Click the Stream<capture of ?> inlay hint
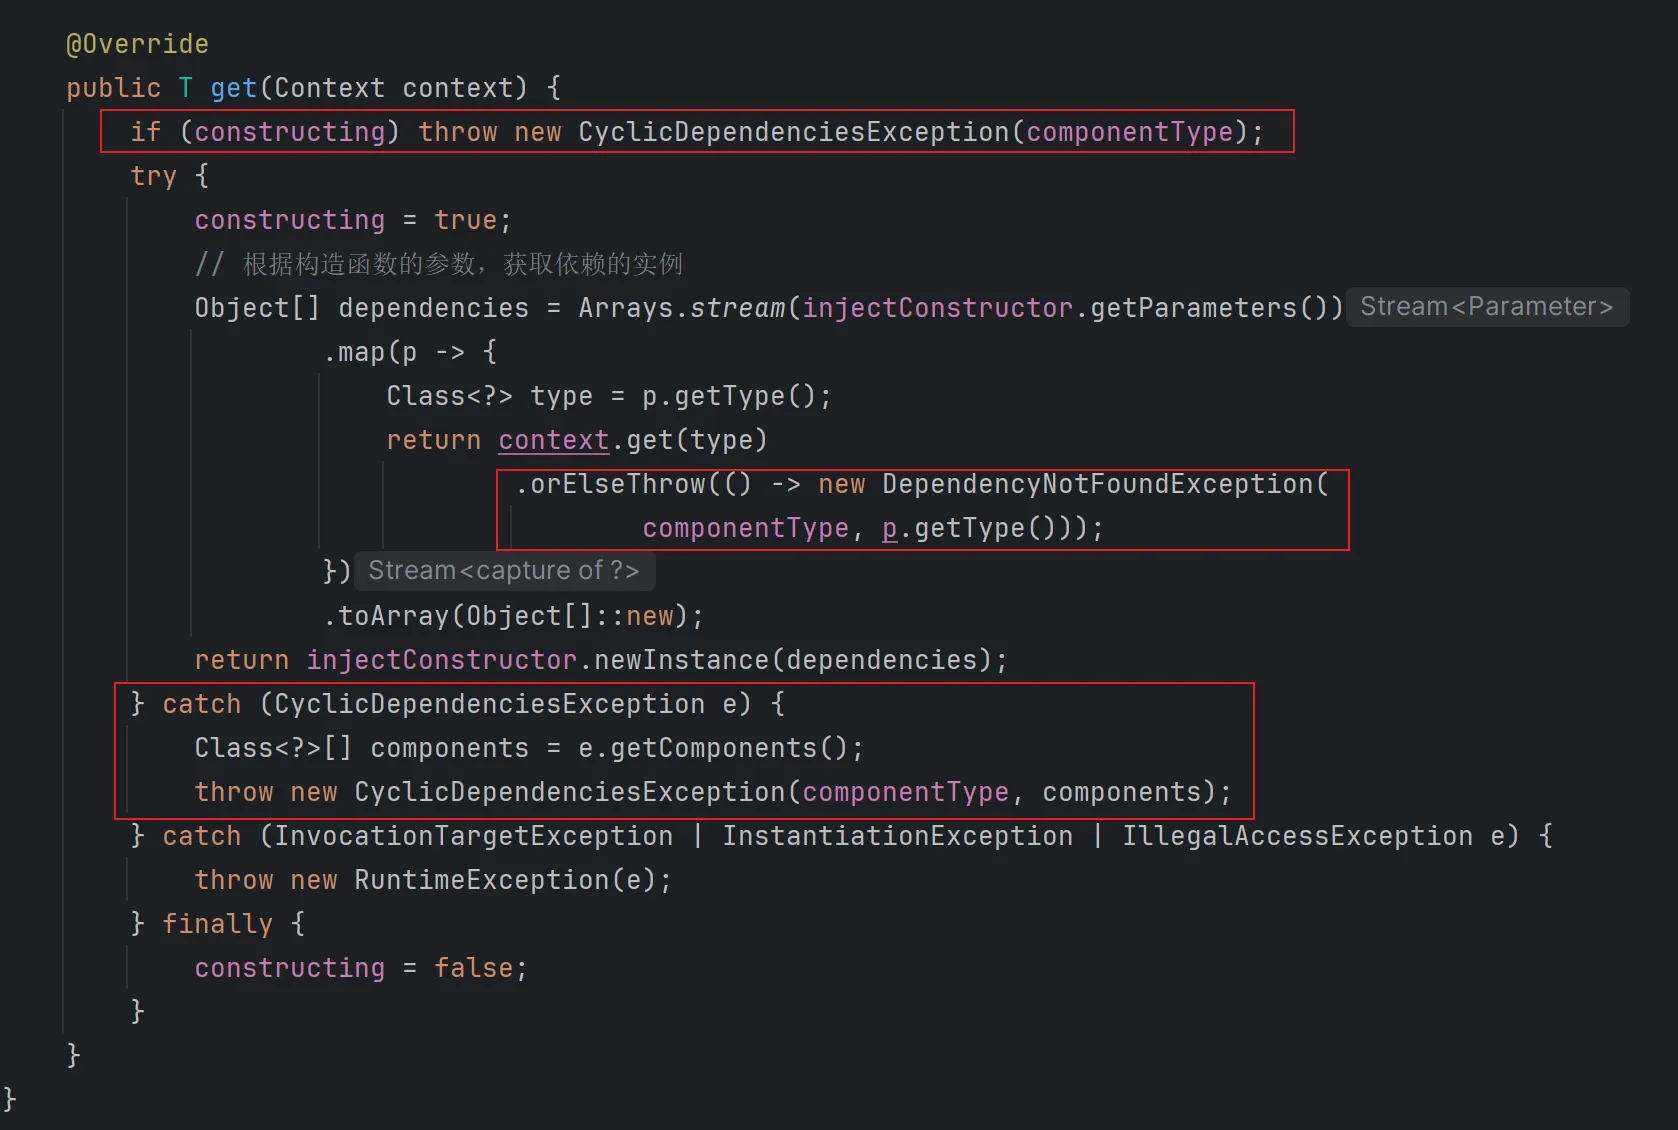Image resolution: width=1678 pixels, height=1130 pixels. point(503,571)
